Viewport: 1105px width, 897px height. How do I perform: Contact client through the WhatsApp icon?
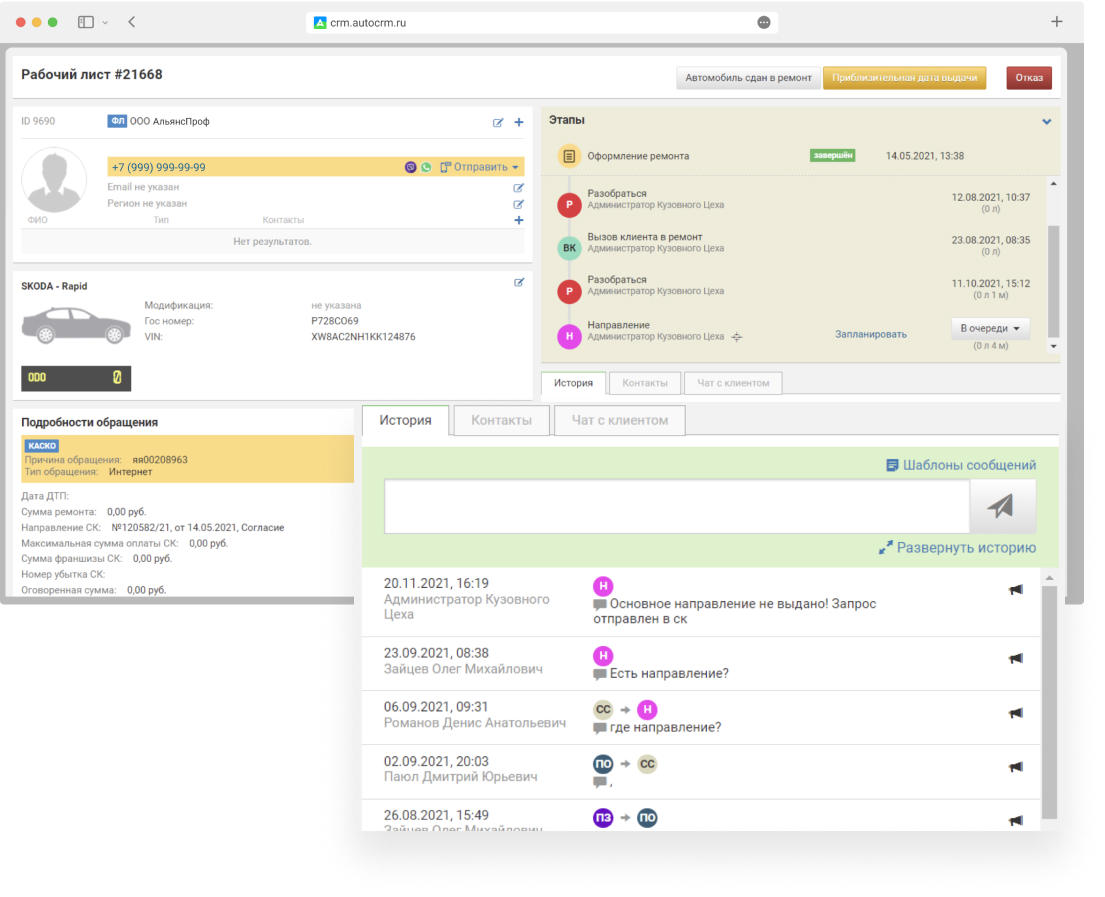(x=426, y=167)
